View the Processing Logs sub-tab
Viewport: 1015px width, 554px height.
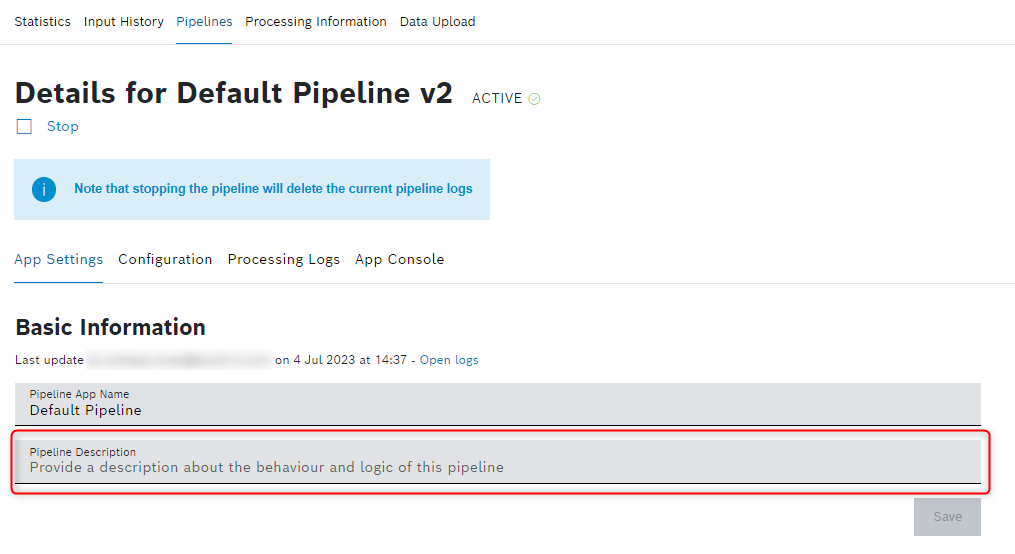[283, 260]
